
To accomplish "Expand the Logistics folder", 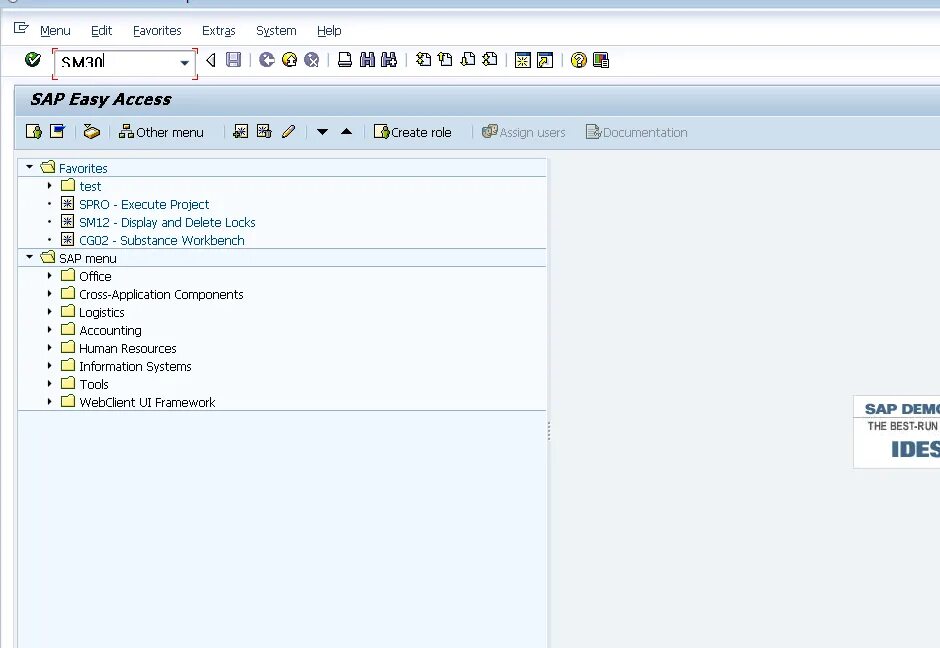I will click(x=49, y=312).
